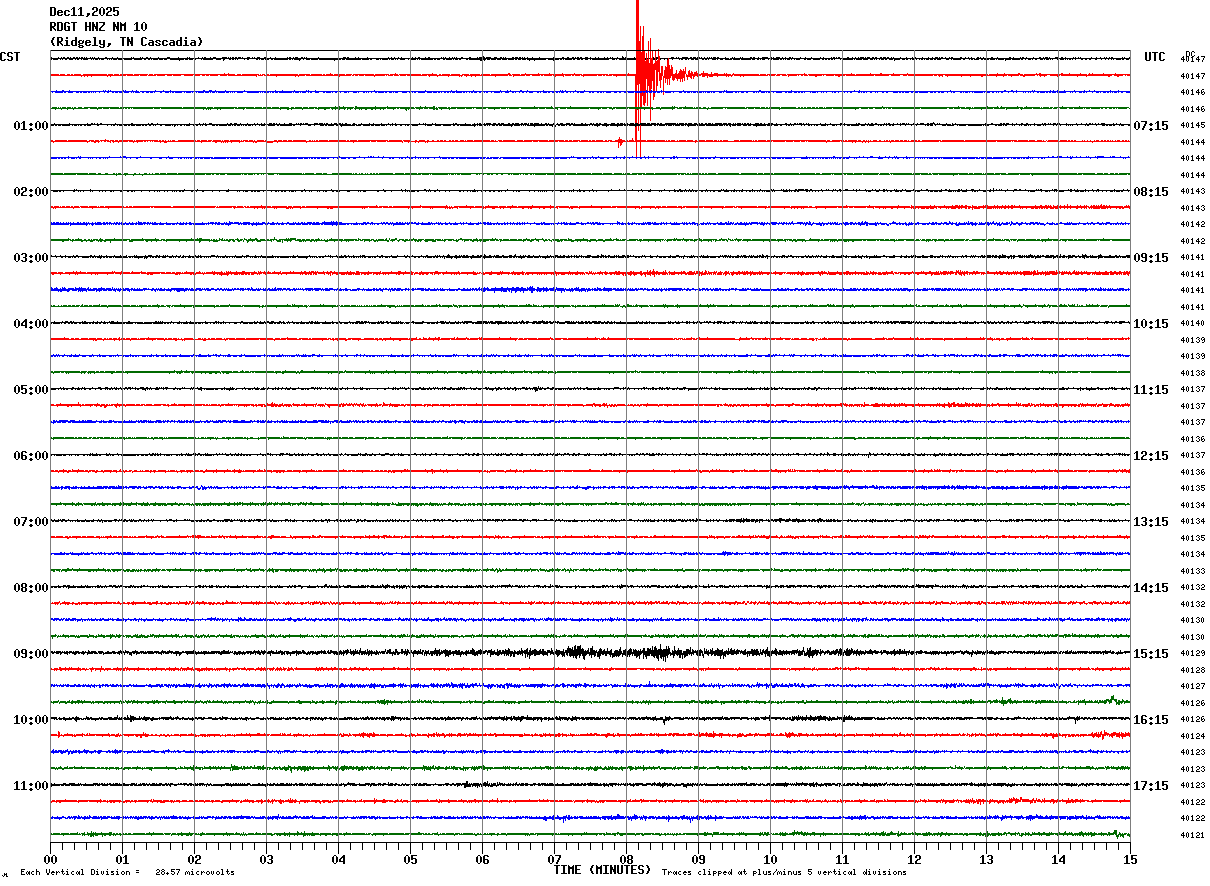Click the 13:15 UTC time label

1151,522
